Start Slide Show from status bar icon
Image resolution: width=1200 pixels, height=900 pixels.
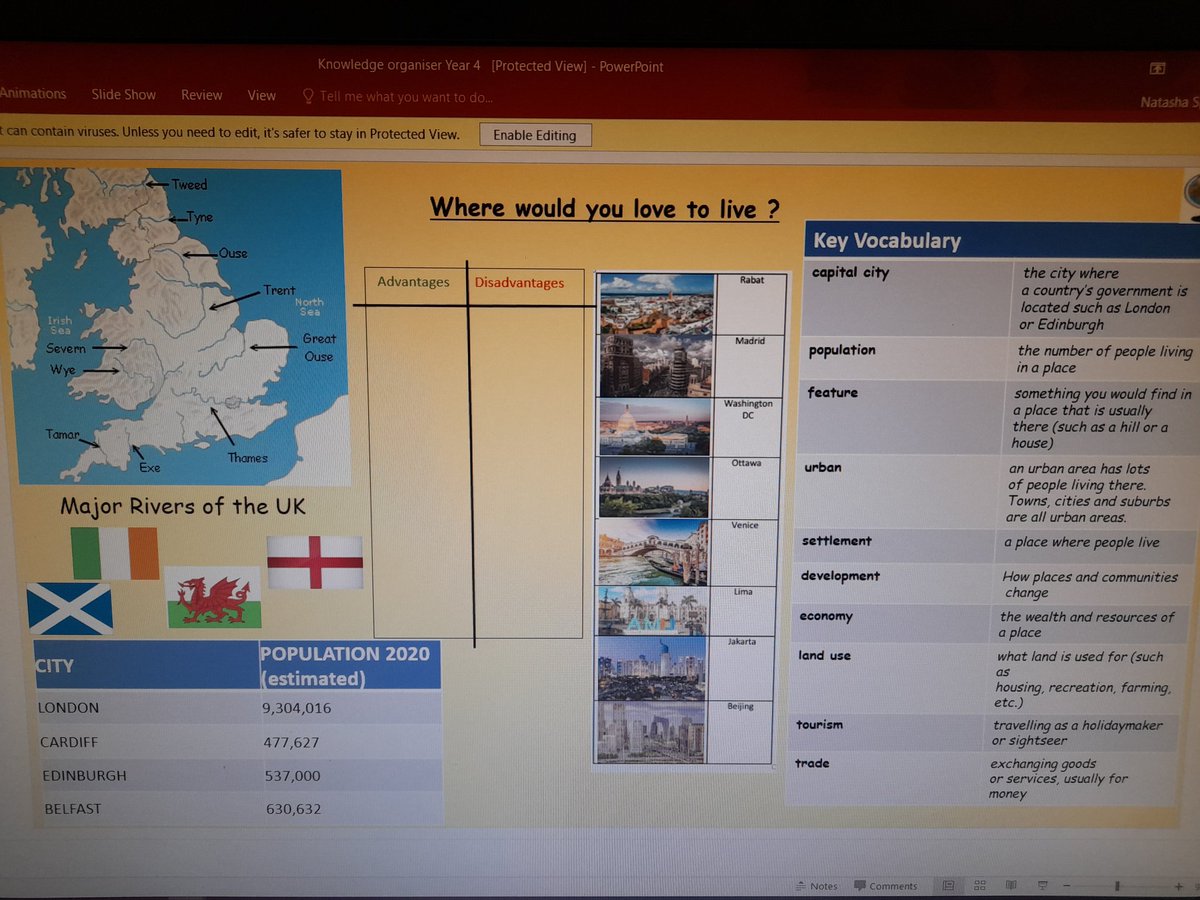[x=1043, y=885]
